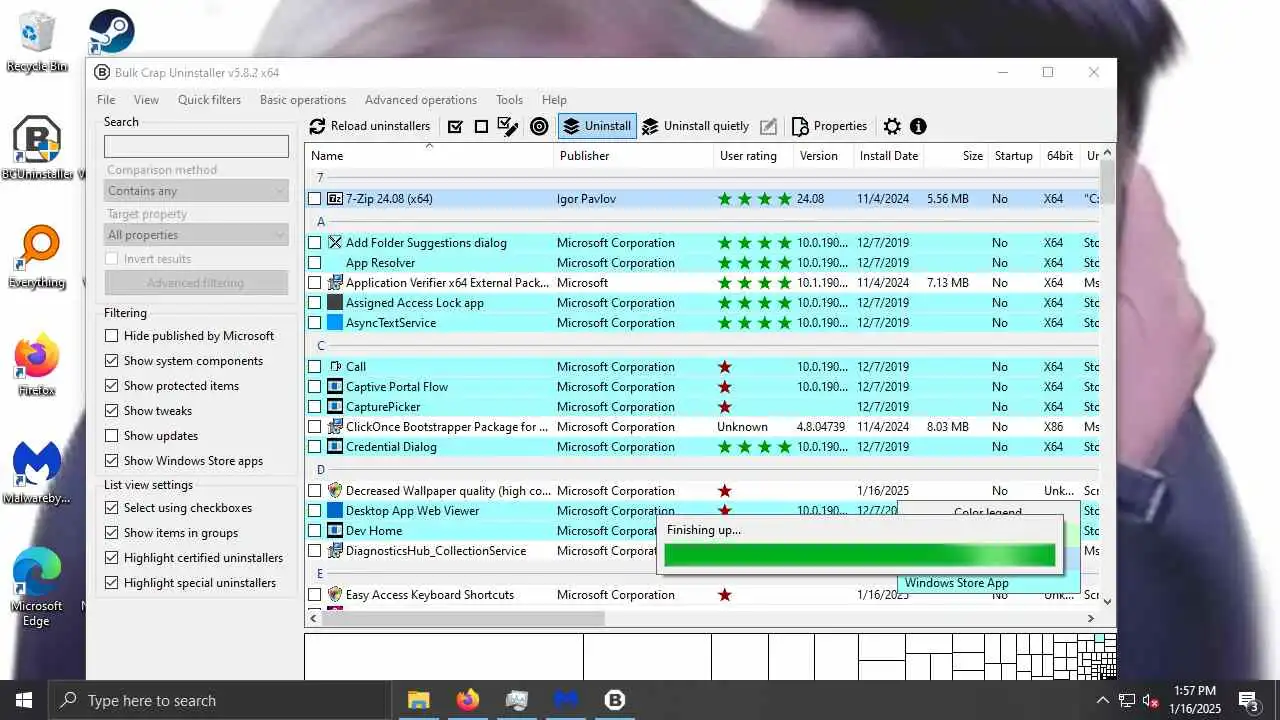Open the Quick filters menu
The image size is (1280, 720).
[209, 100]
